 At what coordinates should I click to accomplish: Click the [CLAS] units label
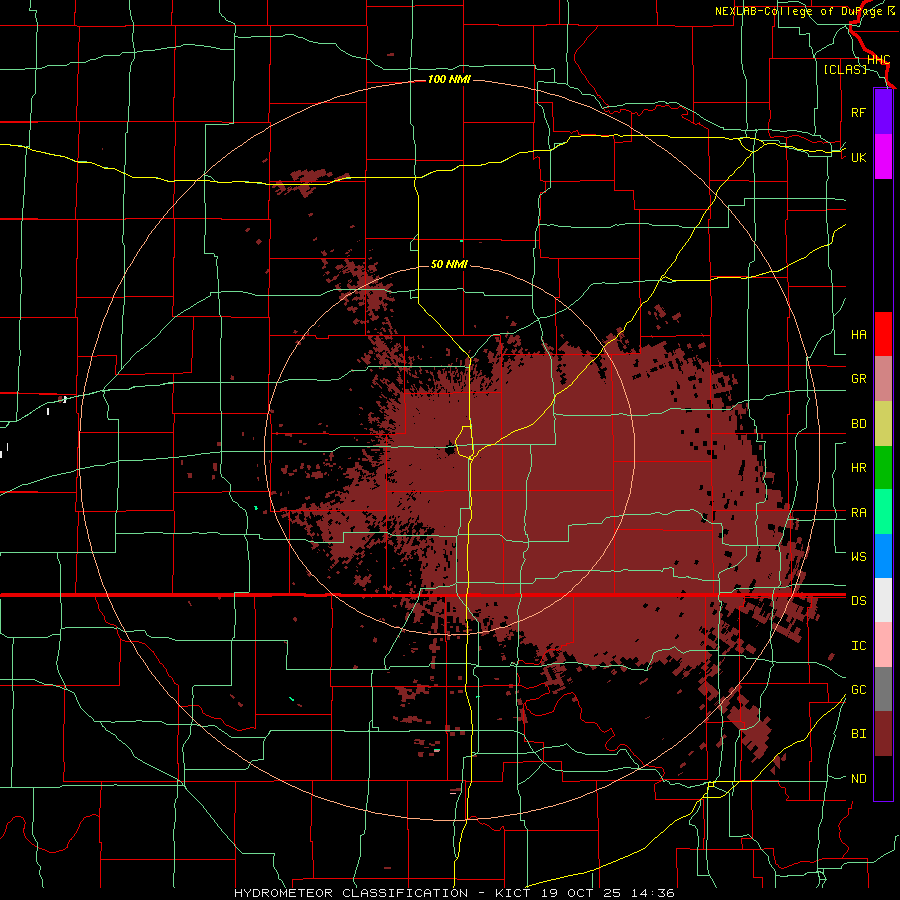pyautogui.click(x=845, y=69)
